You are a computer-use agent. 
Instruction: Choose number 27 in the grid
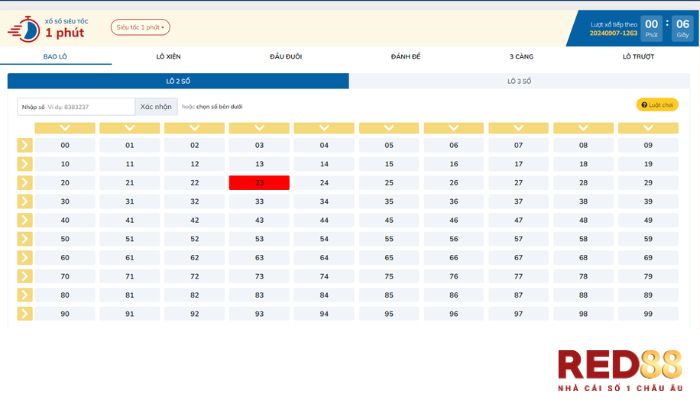[x=518, y=183]
